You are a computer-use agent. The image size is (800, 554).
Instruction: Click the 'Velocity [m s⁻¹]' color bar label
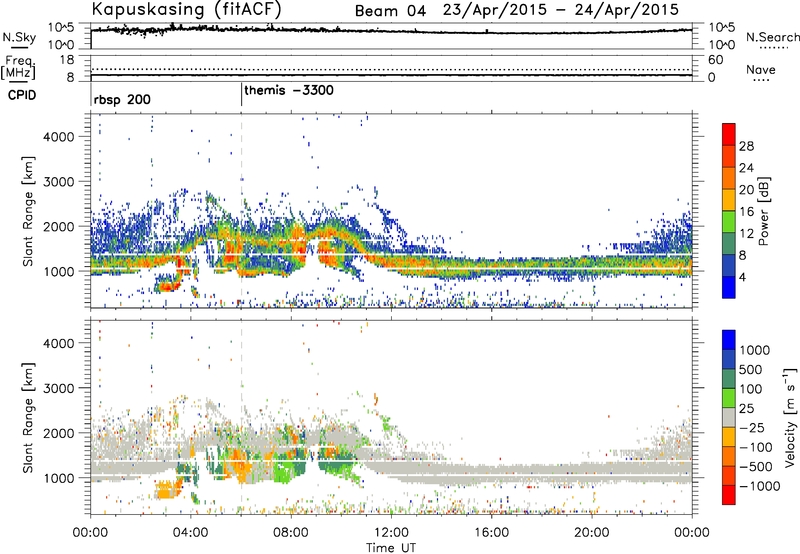click(790, 417)
